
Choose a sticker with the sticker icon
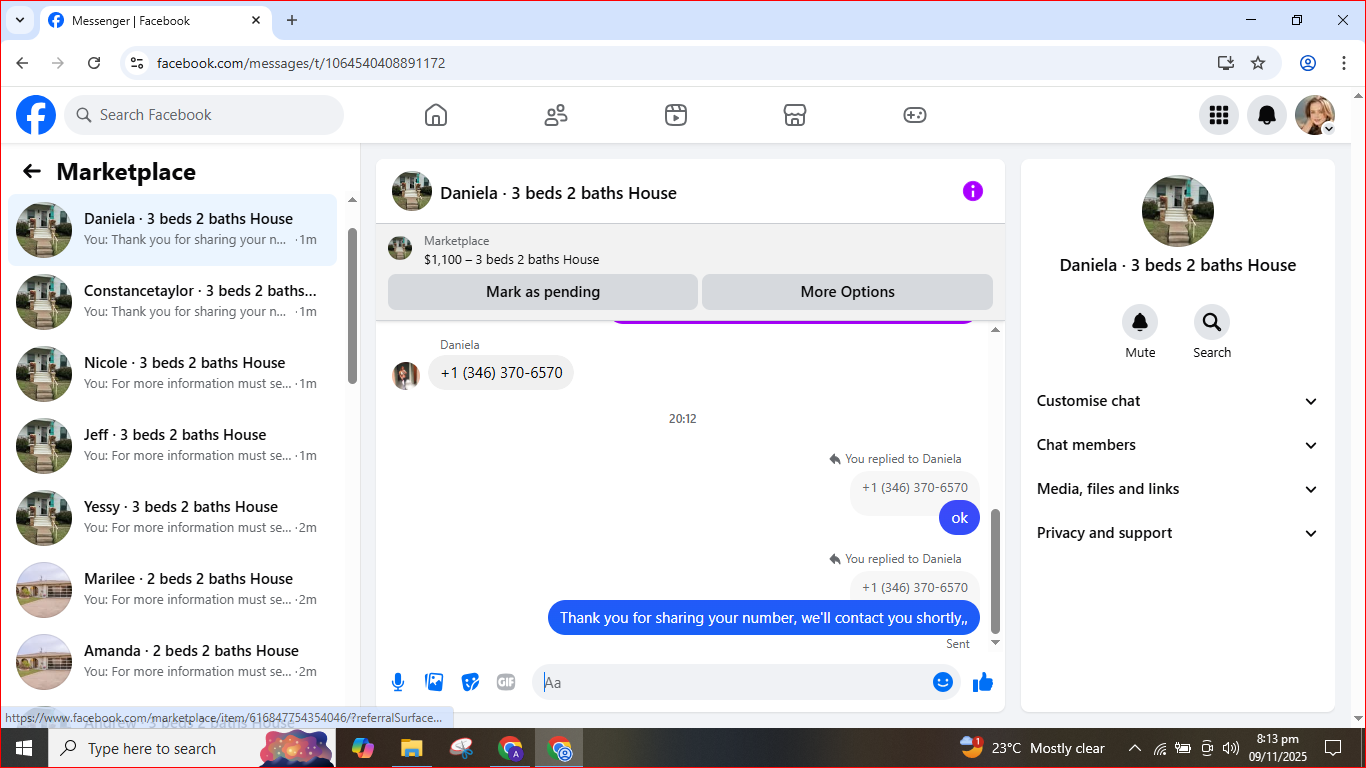[470, 682]
